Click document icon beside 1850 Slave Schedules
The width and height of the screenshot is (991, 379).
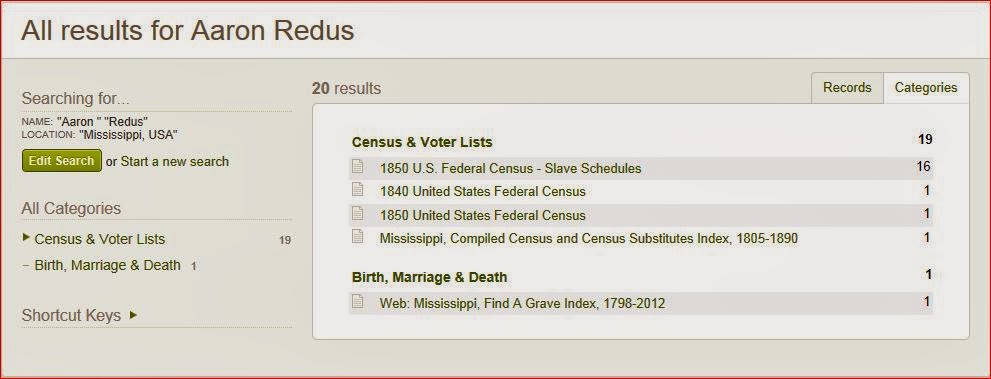point(358,167)
